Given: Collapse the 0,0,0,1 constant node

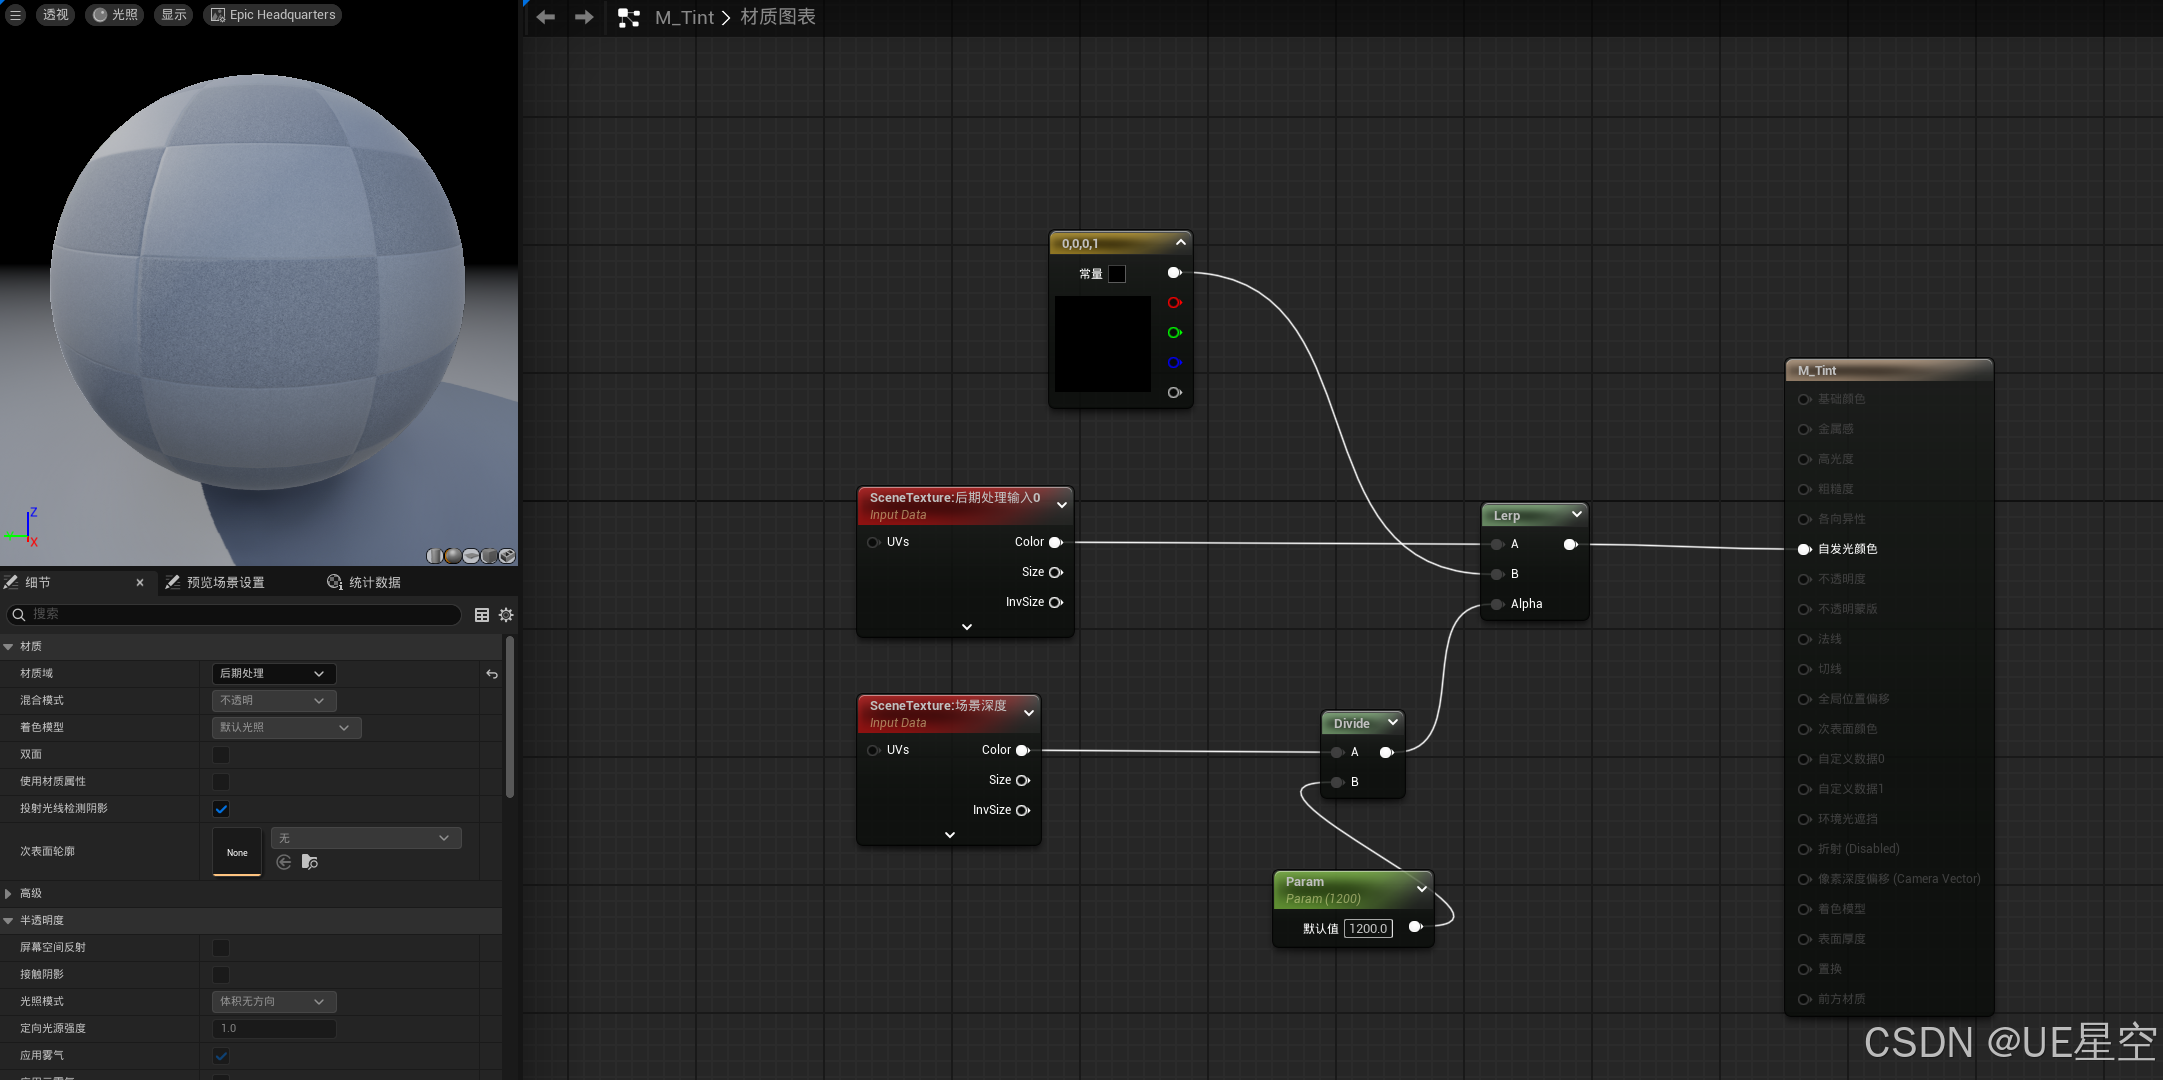Looking at the screenshot, I should tap(1181, 243).
